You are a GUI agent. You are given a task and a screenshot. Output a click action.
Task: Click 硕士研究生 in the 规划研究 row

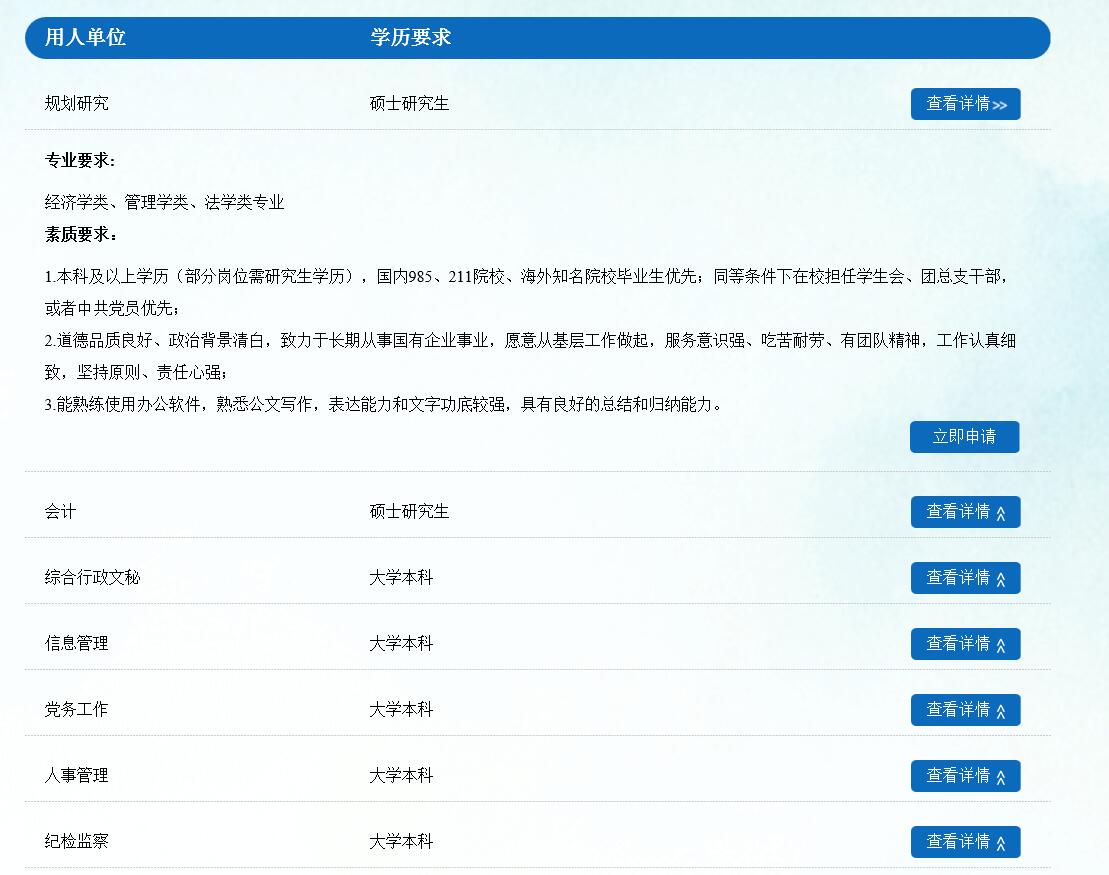[409, 104]
